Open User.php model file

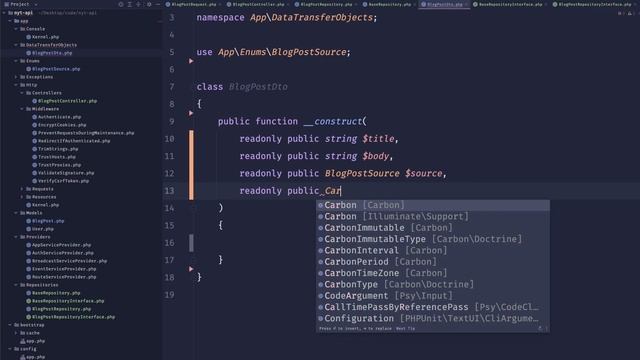(x=40, y=229)
